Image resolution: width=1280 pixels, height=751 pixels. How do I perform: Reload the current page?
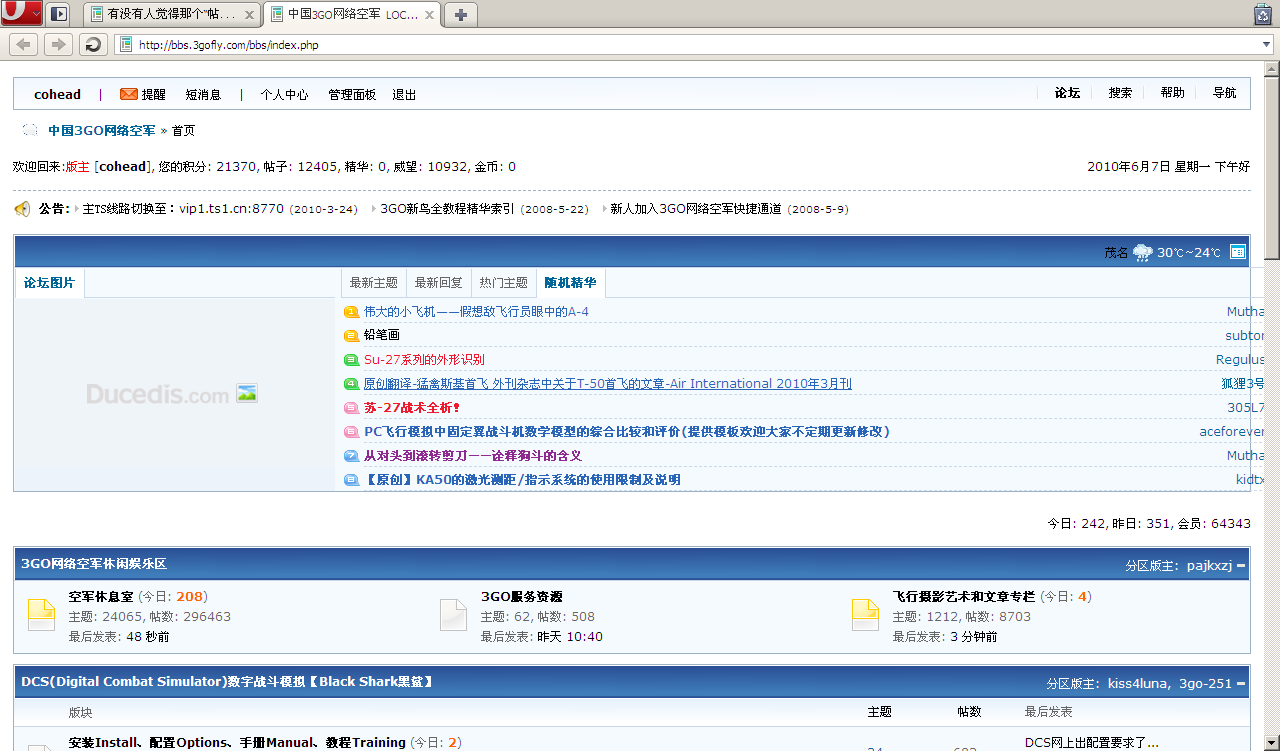93,44
